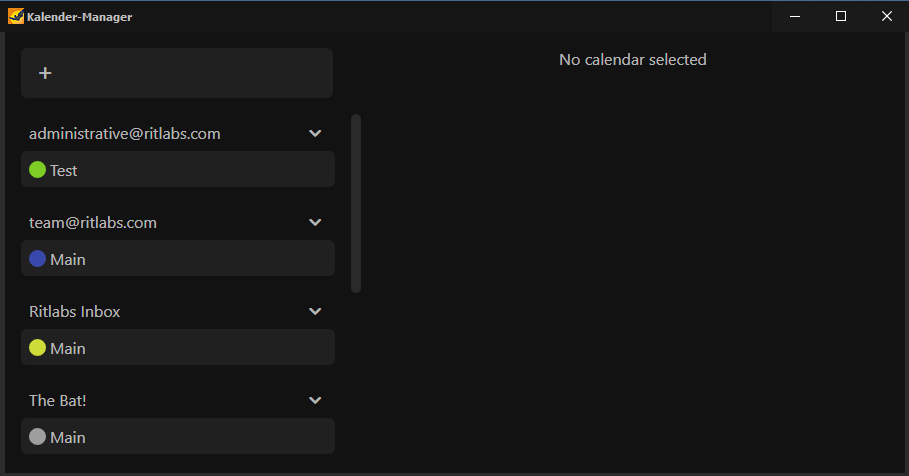The image size is (909, 476).
Task: Click the calendar list vertical scrollbar
Action: pos(356,204)
